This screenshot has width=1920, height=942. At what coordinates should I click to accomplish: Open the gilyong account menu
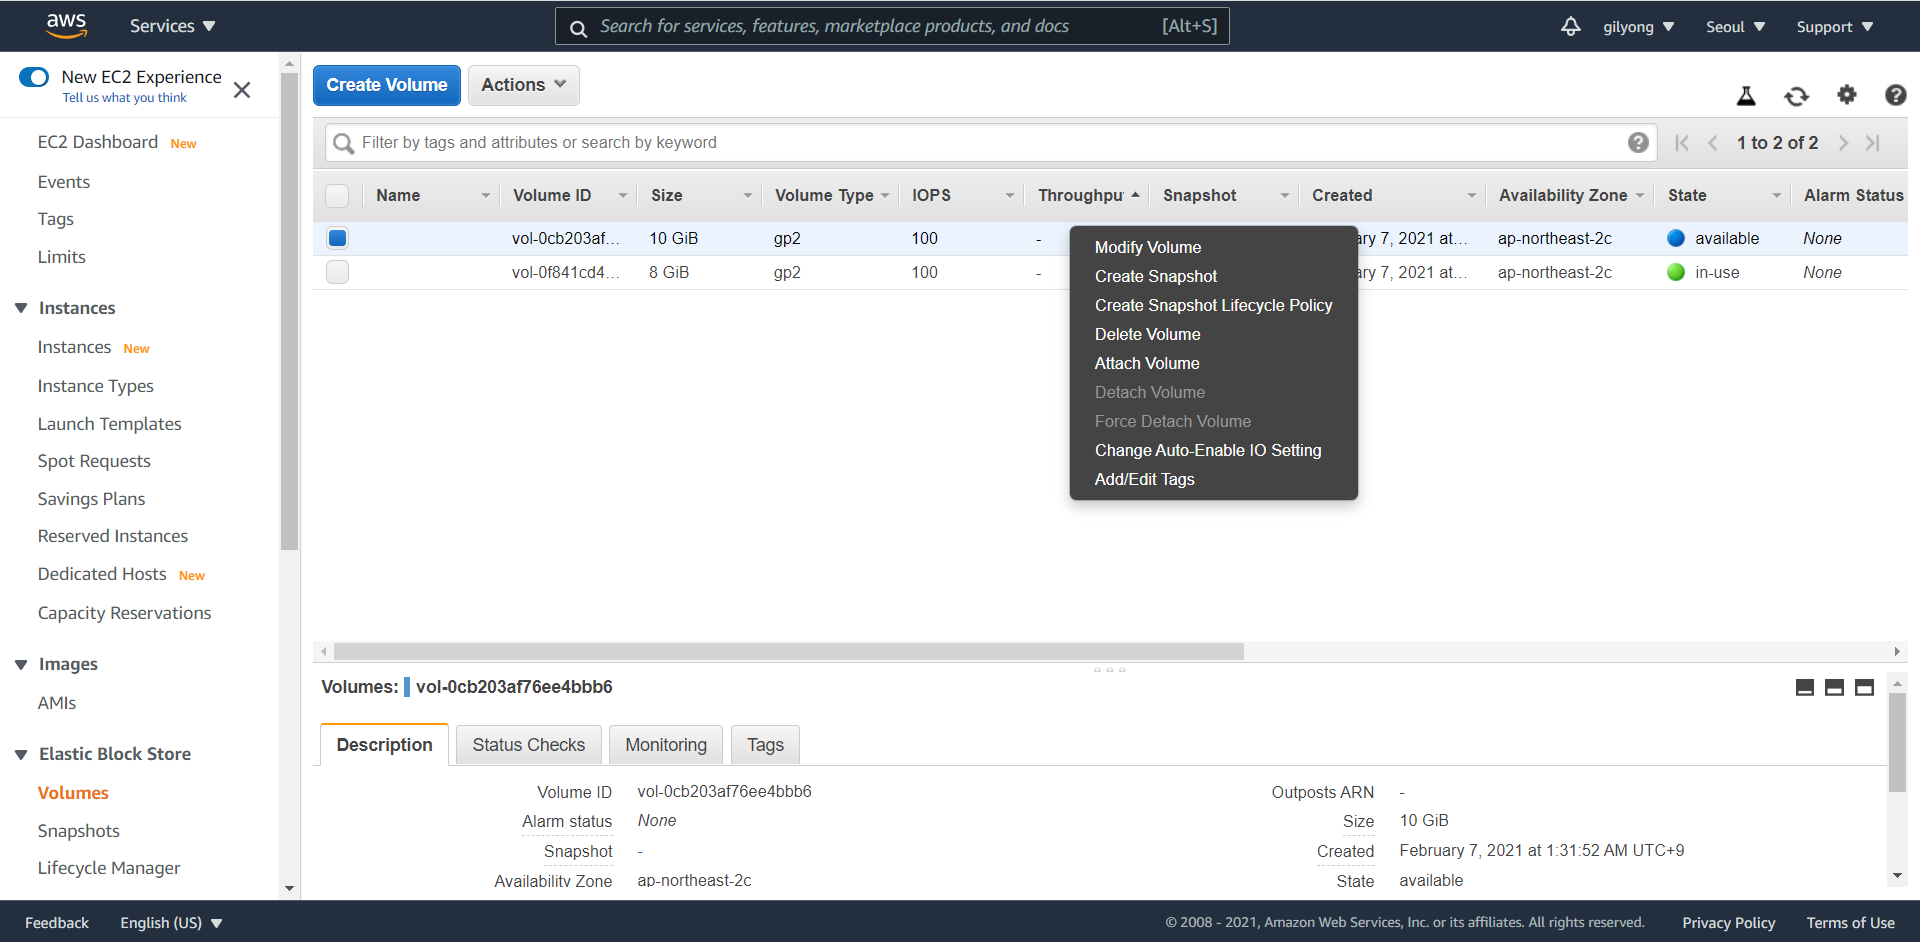point(1638,27)
